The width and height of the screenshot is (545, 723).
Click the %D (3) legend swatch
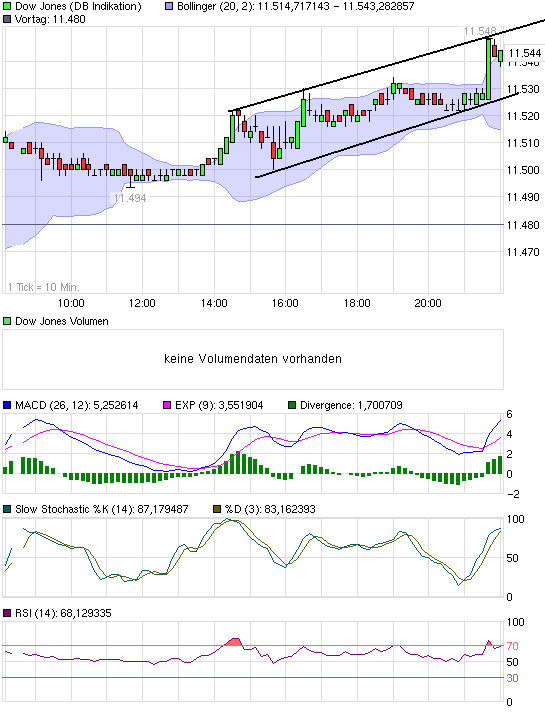(x=217, y=510)
